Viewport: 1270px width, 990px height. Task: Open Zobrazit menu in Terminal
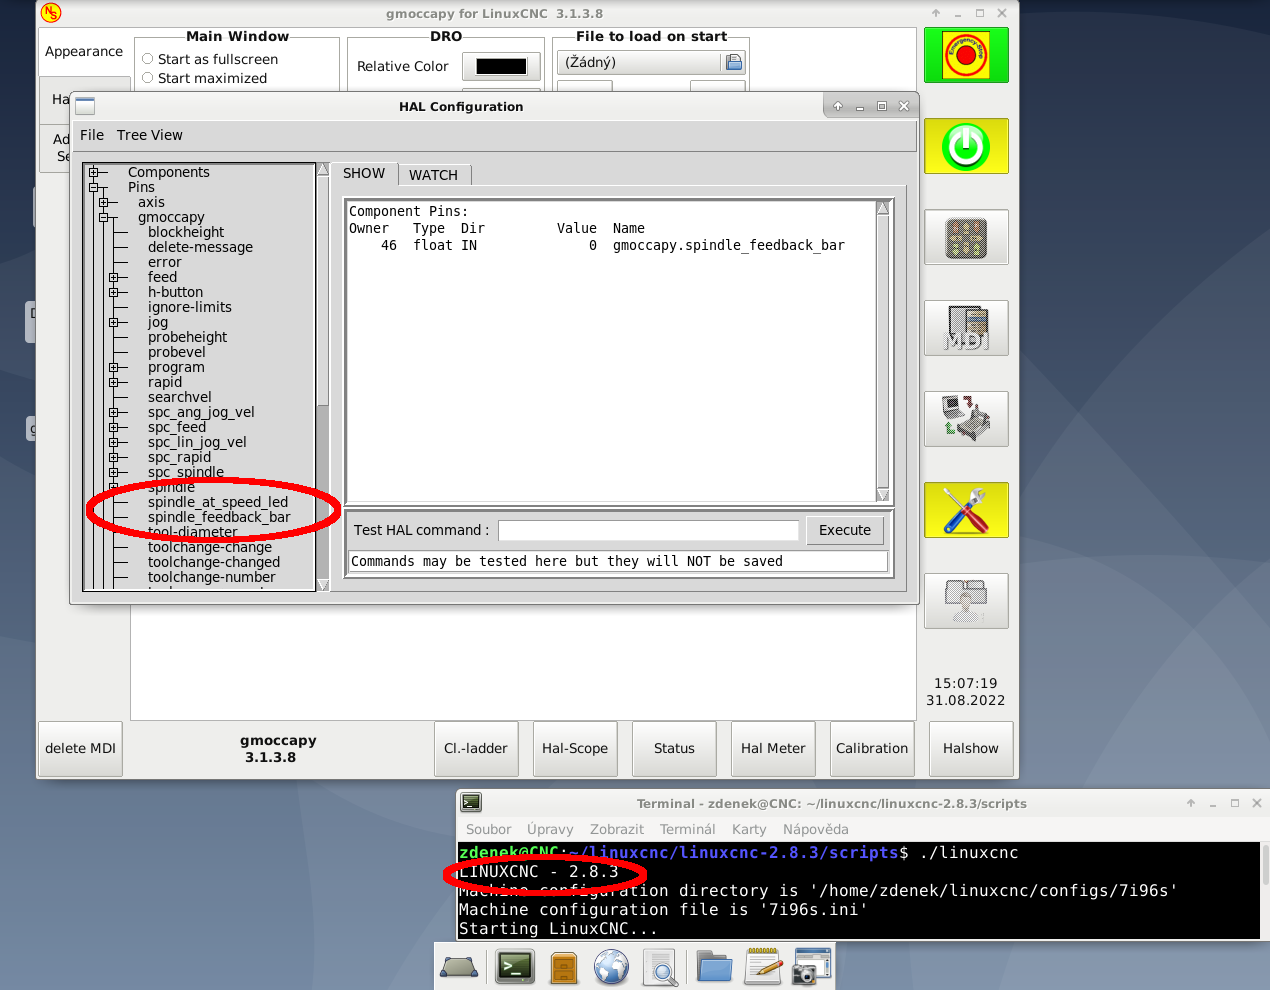(617, 829)
